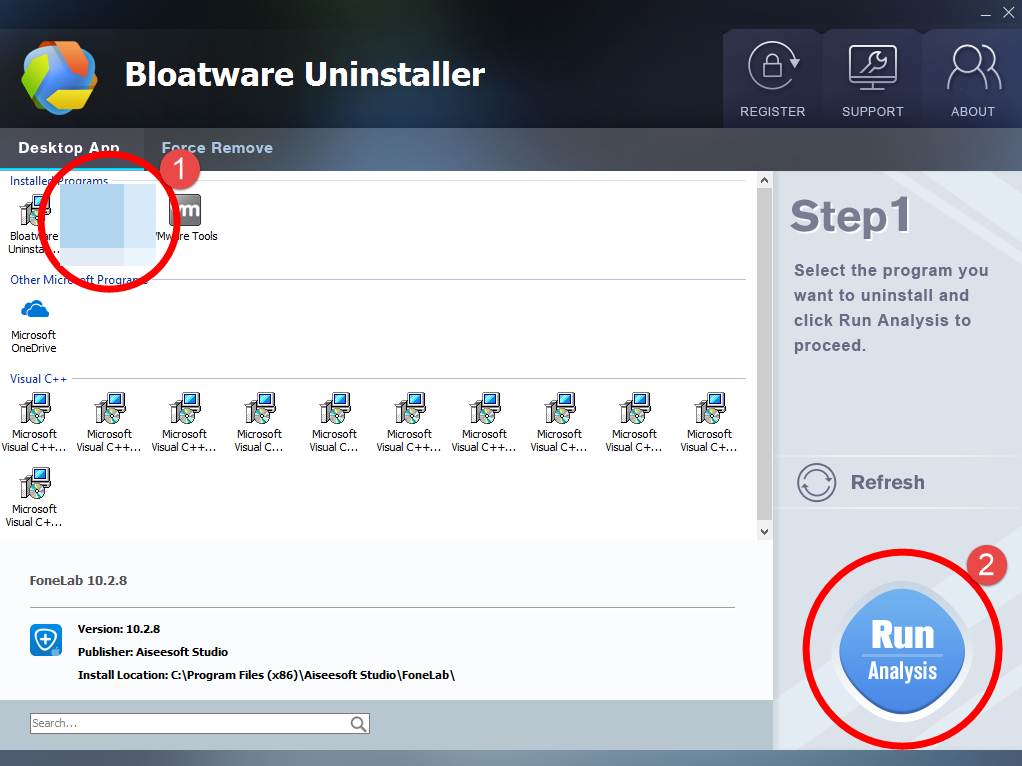Click the Publisher: Aiseesoft Studio text

tap(153, 652)
